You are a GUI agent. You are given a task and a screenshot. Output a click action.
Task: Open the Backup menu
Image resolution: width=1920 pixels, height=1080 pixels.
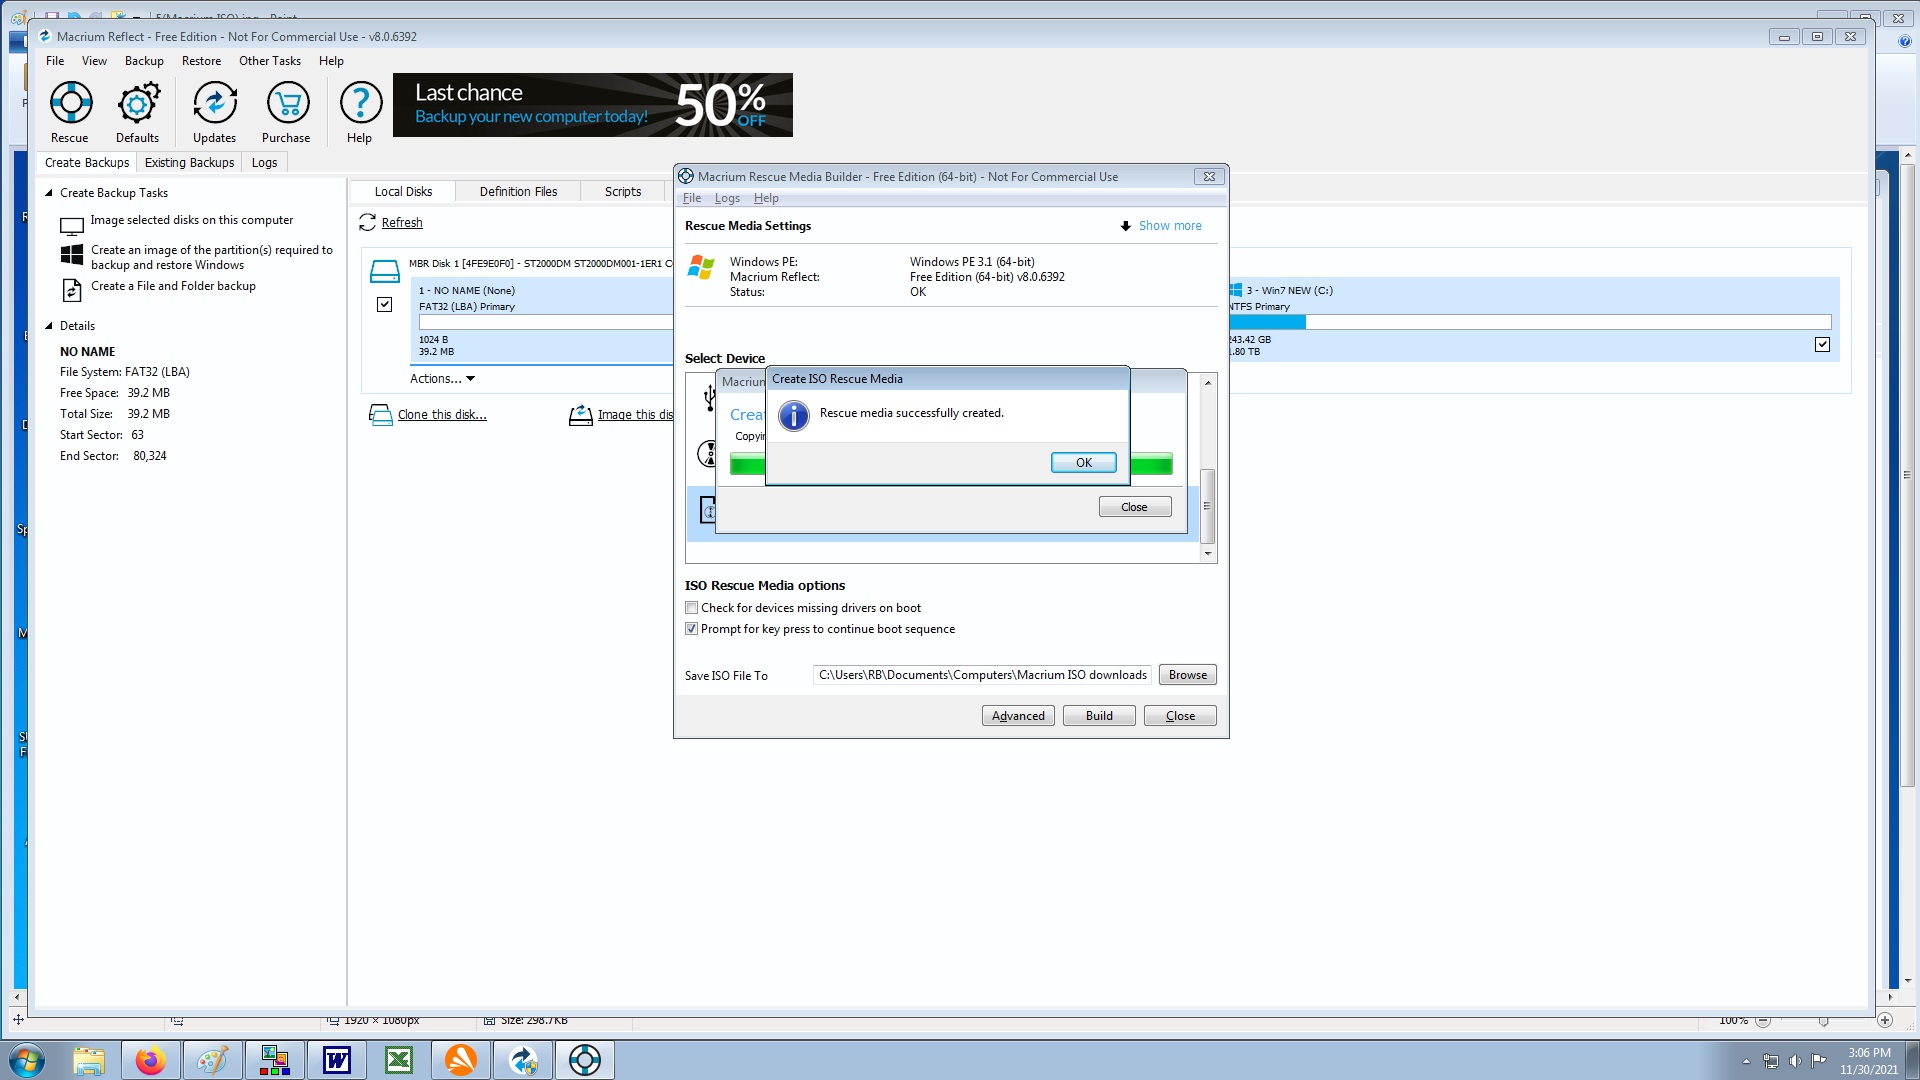point(144,61)
